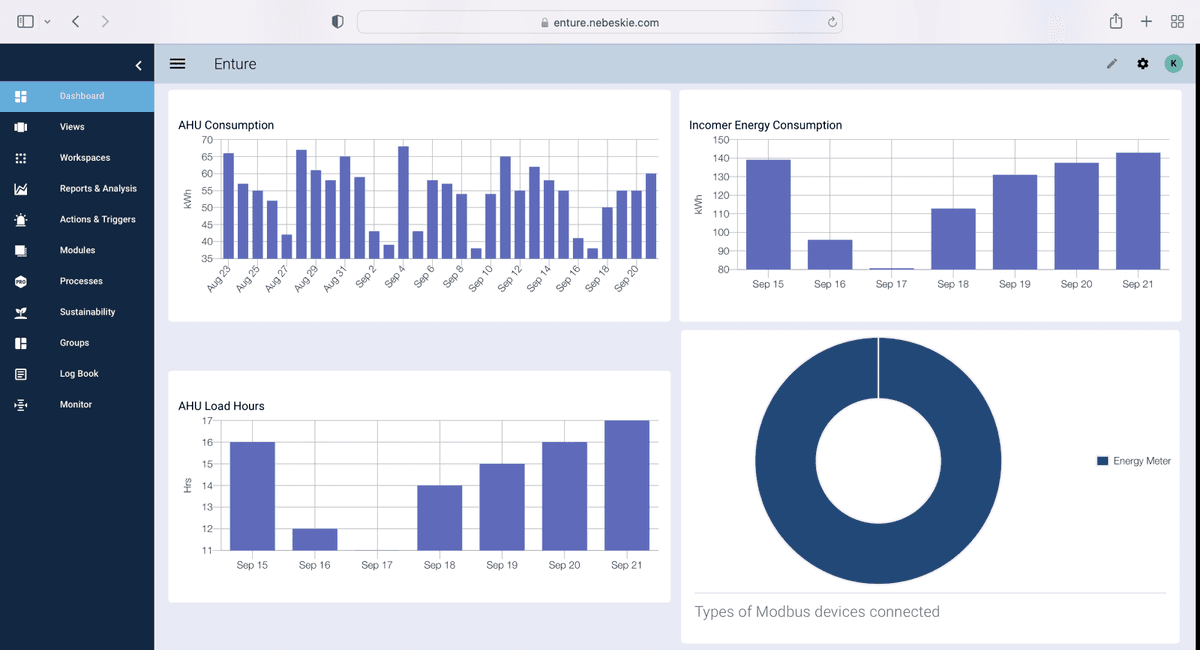The image size is (1200, 650).
Task: Open Actions & Triggers from the sidebar
Action: [x=18, y=219]
